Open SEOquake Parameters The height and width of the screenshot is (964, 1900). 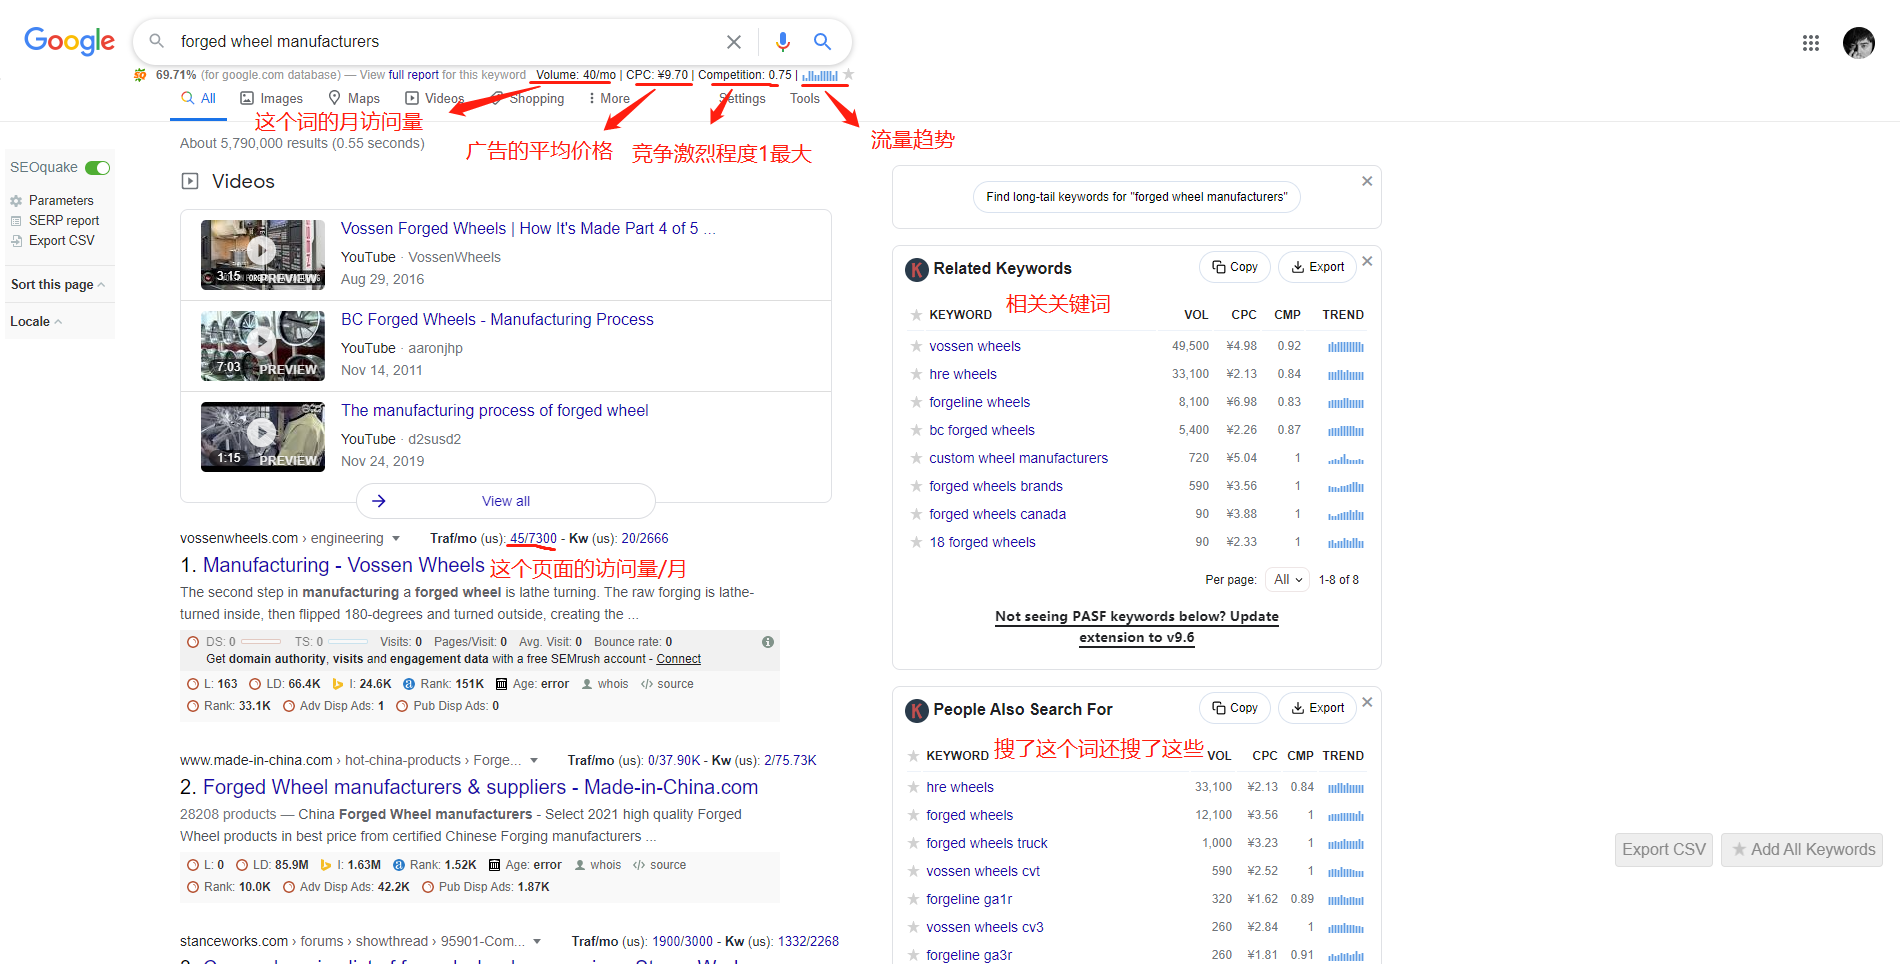[x=52, y=201]
